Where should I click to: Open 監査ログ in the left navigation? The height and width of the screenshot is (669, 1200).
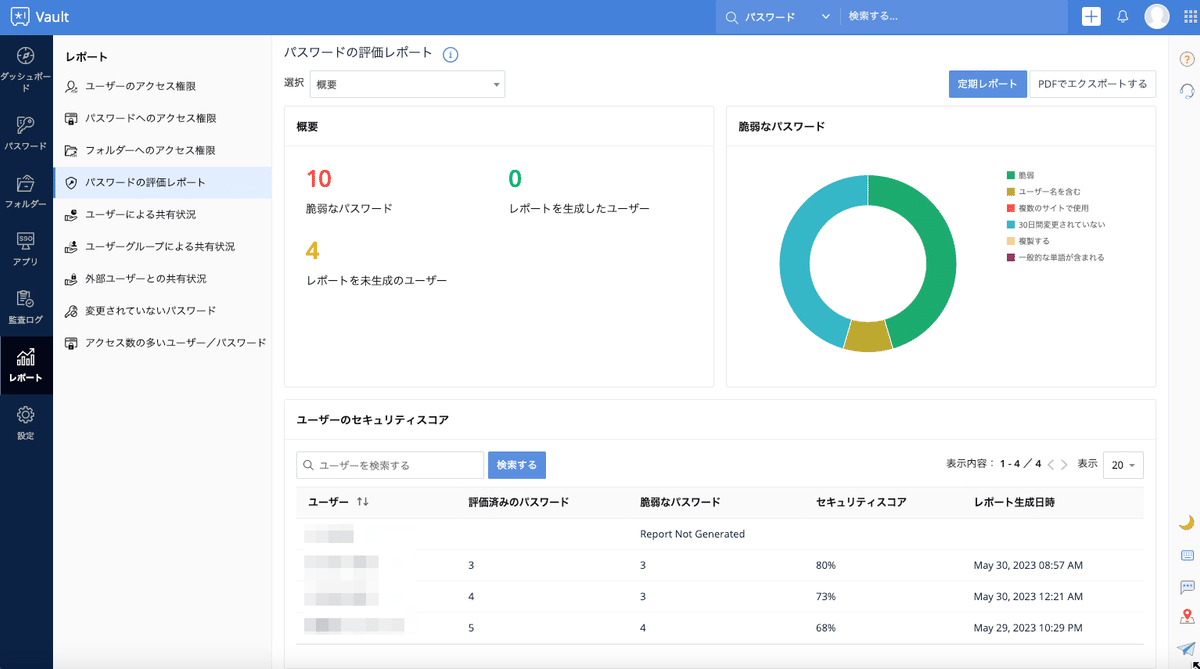(x=26, y=306)
